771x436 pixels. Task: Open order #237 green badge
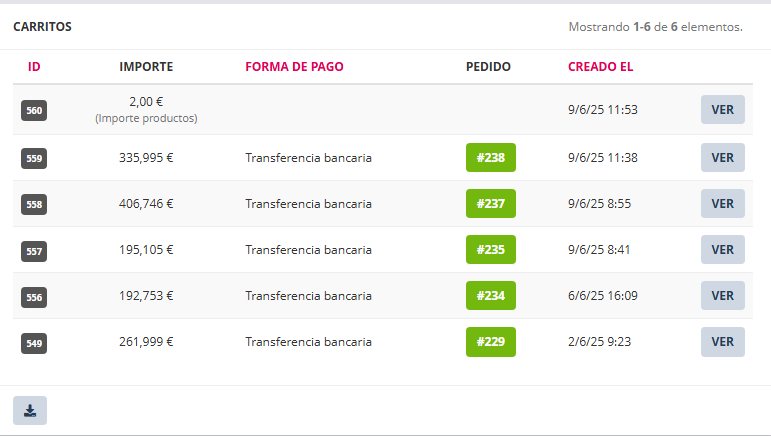(490, 204)
